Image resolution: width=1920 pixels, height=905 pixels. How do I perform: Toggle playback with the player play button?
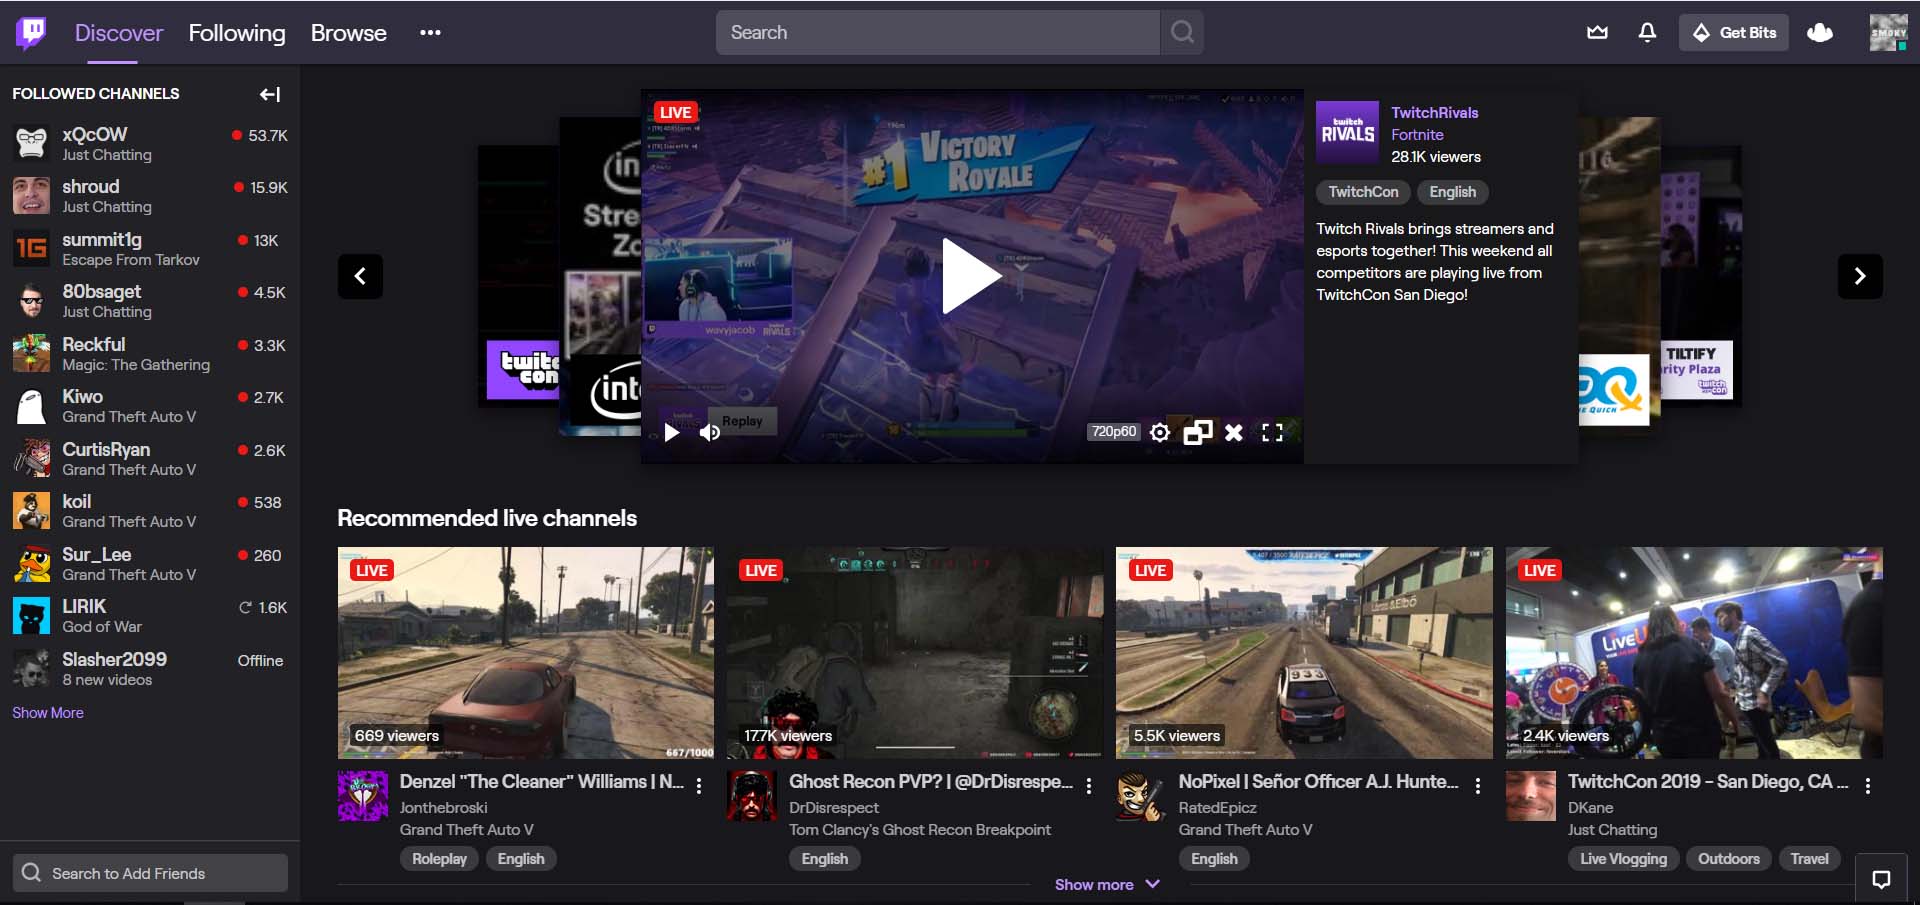point(672,432)
